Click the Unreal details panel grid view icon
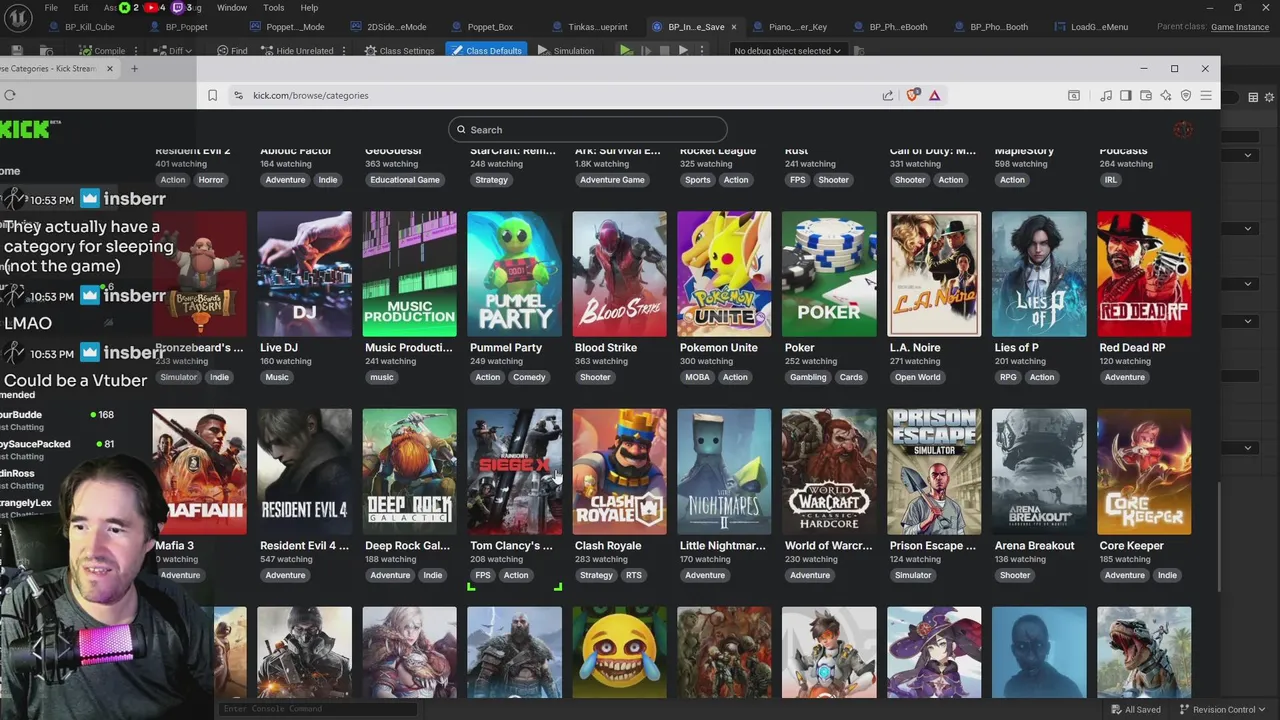The width and height of the screenshot is (1280, 720). tap(1253, 97)
